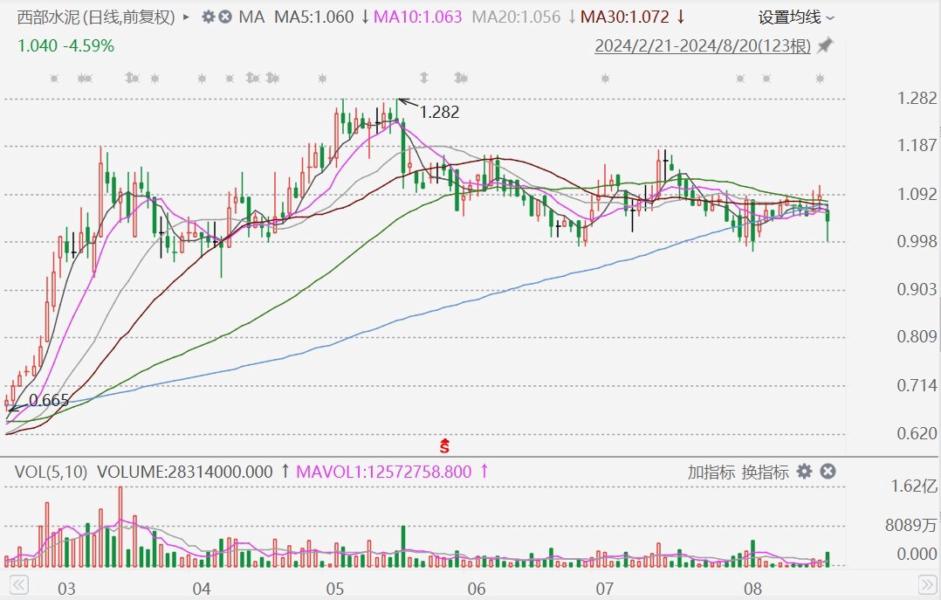Click the 8089万 volume axis label
941x600 pixels.
(x=911, y=526)
